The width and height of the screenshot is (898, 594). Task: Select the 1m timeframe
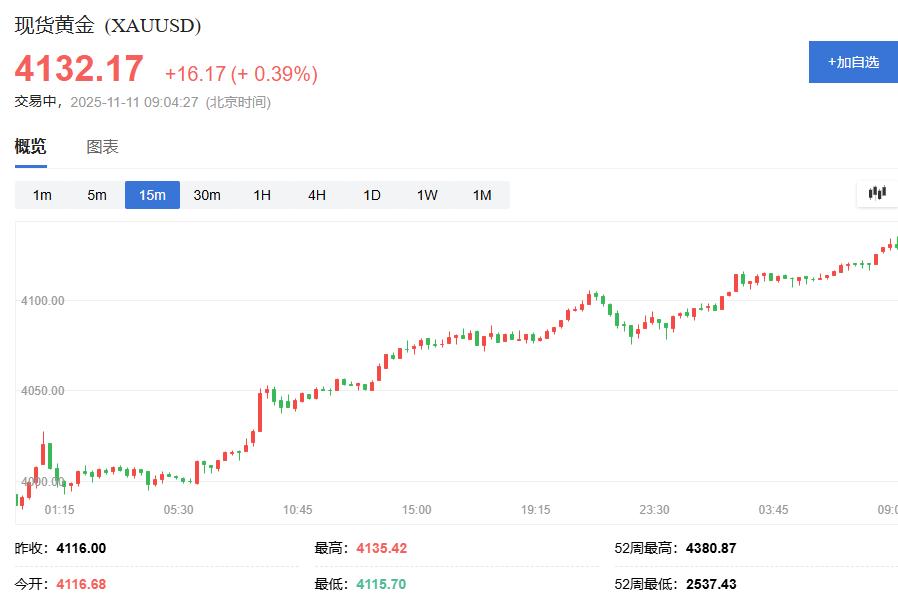click(x=41, y=195)
